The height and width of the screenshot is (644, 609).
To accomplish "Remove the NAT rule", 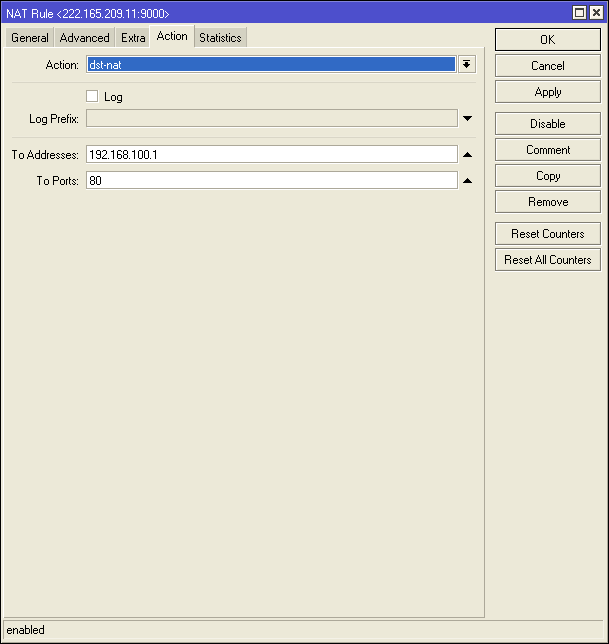I will click(x=547, y=202).
